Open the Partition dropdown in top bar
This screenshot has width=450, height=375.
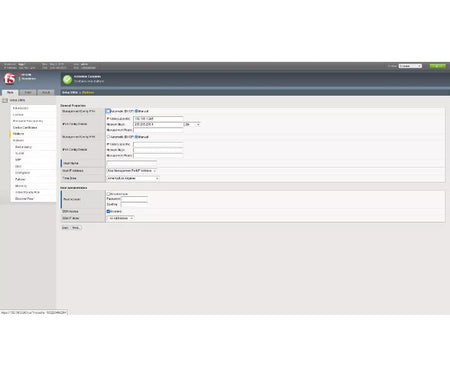click(410, 66)
